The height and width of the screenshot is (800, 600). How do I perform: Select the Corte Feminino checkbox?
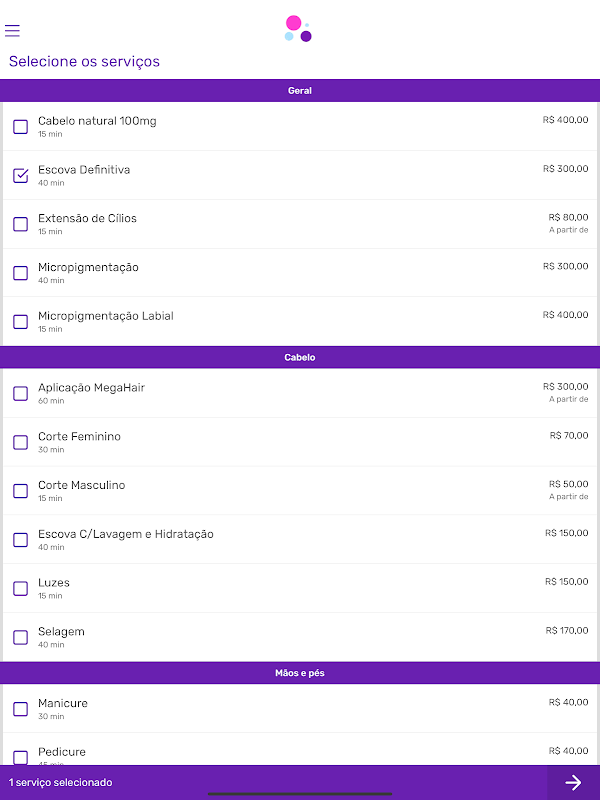tap(20, 442)
